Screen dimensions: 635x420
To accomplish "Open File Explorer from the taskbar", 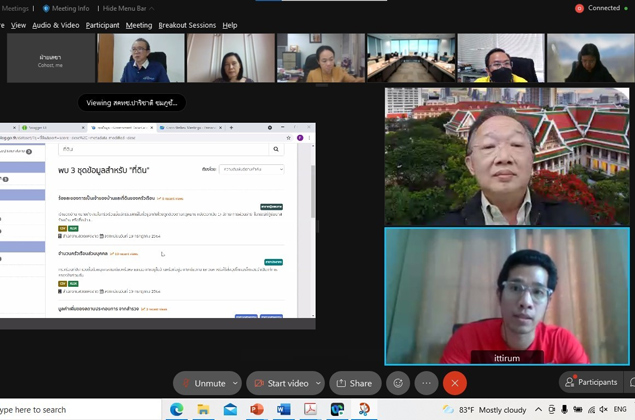I will [x=203, y=409].
